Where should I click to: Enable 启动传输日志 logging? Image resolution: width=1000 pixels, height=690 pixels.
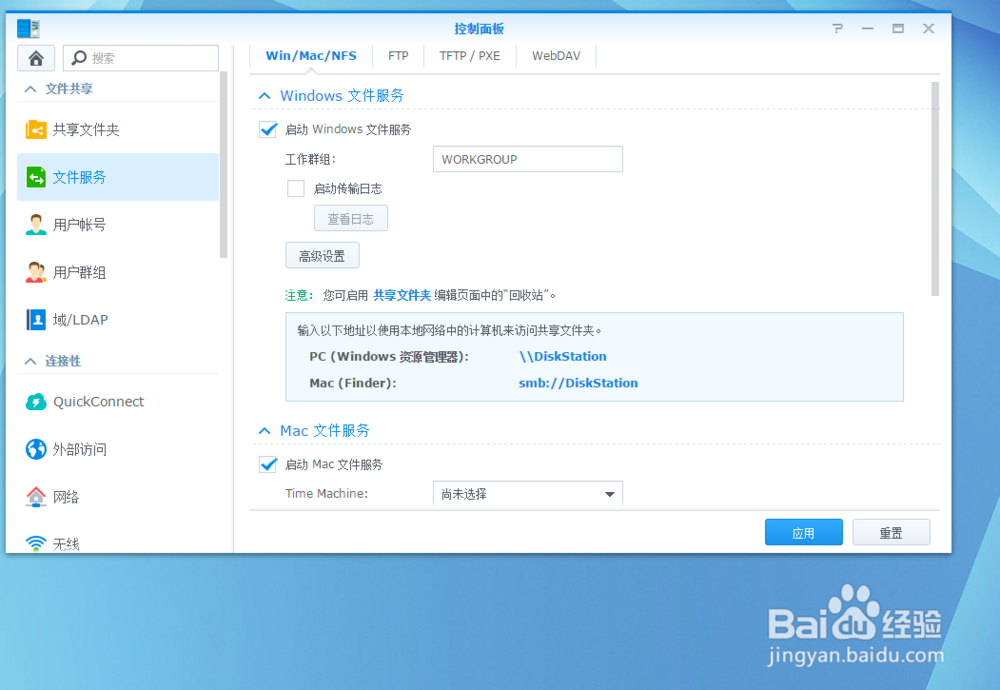(x=295, y=188)
